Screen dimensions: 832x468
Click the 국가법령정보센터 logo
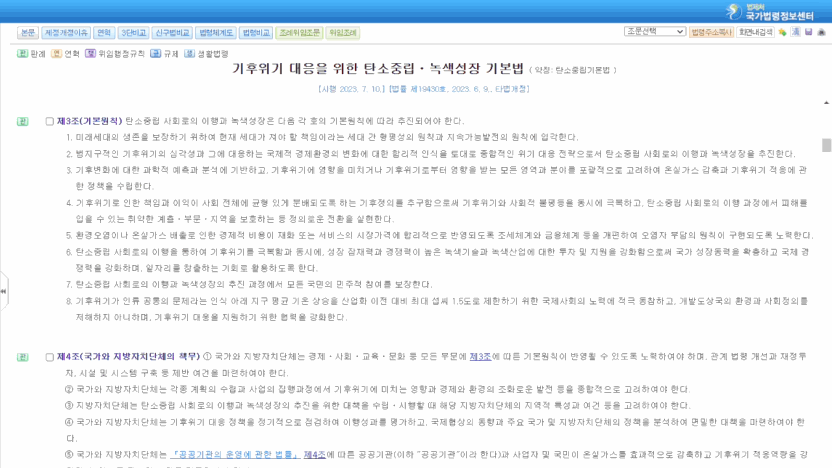tap(769, 12)
